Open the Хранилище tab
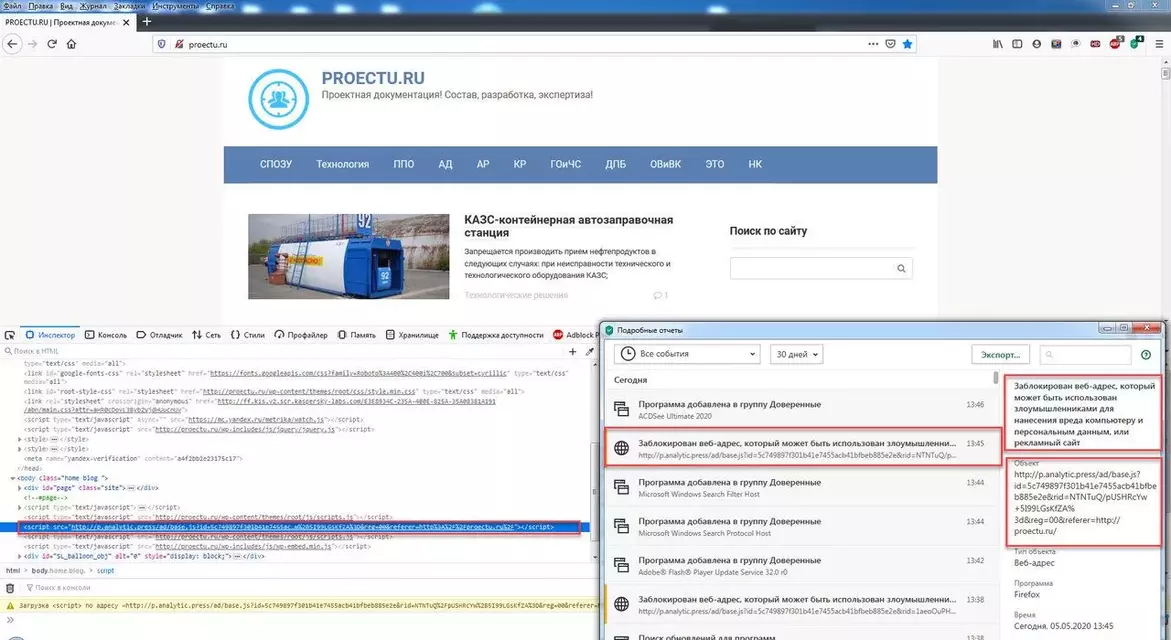This screenshot has width=1171, height=640. point(412,335)
